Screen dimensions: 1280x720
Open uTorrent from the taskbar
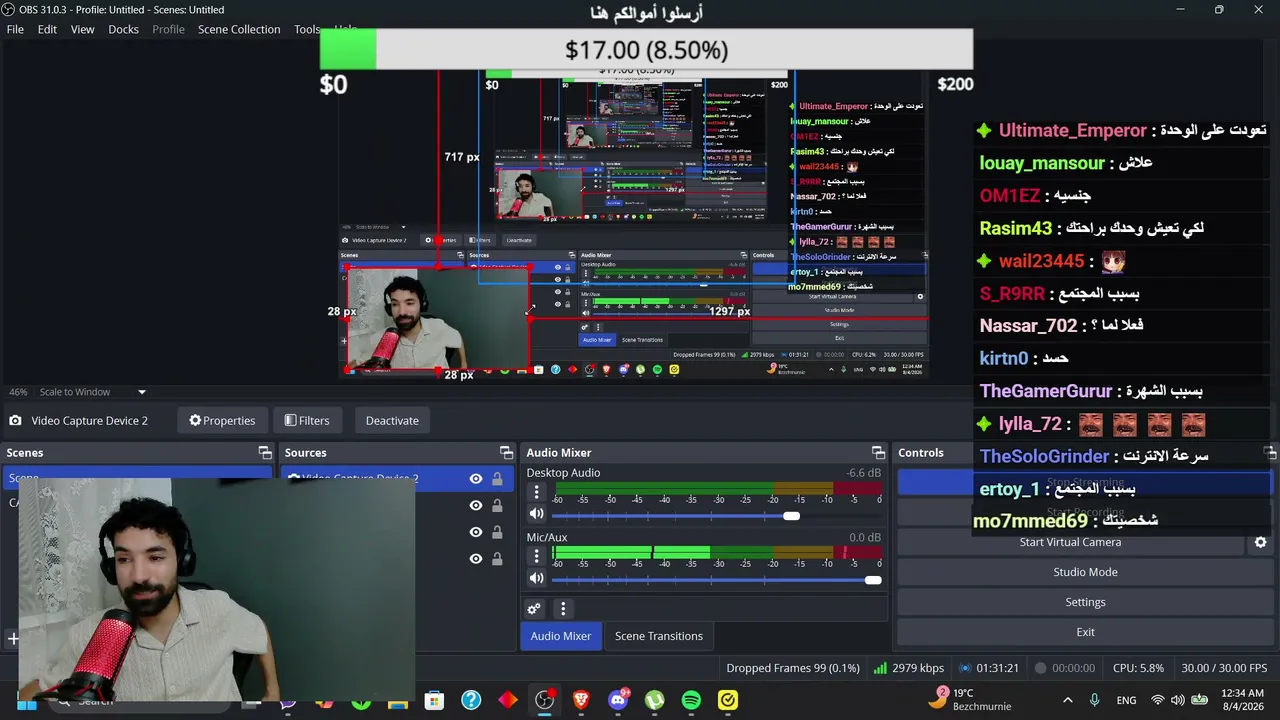655,700
